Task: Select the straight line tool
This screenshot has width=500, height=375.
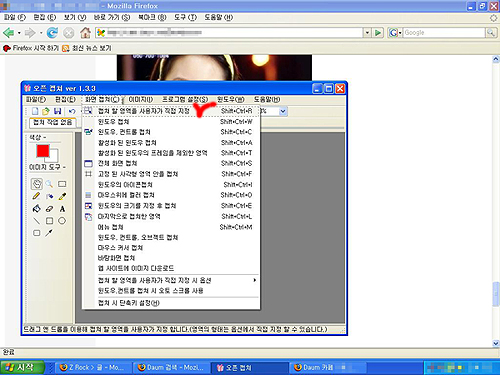Action: coord(36,221)
